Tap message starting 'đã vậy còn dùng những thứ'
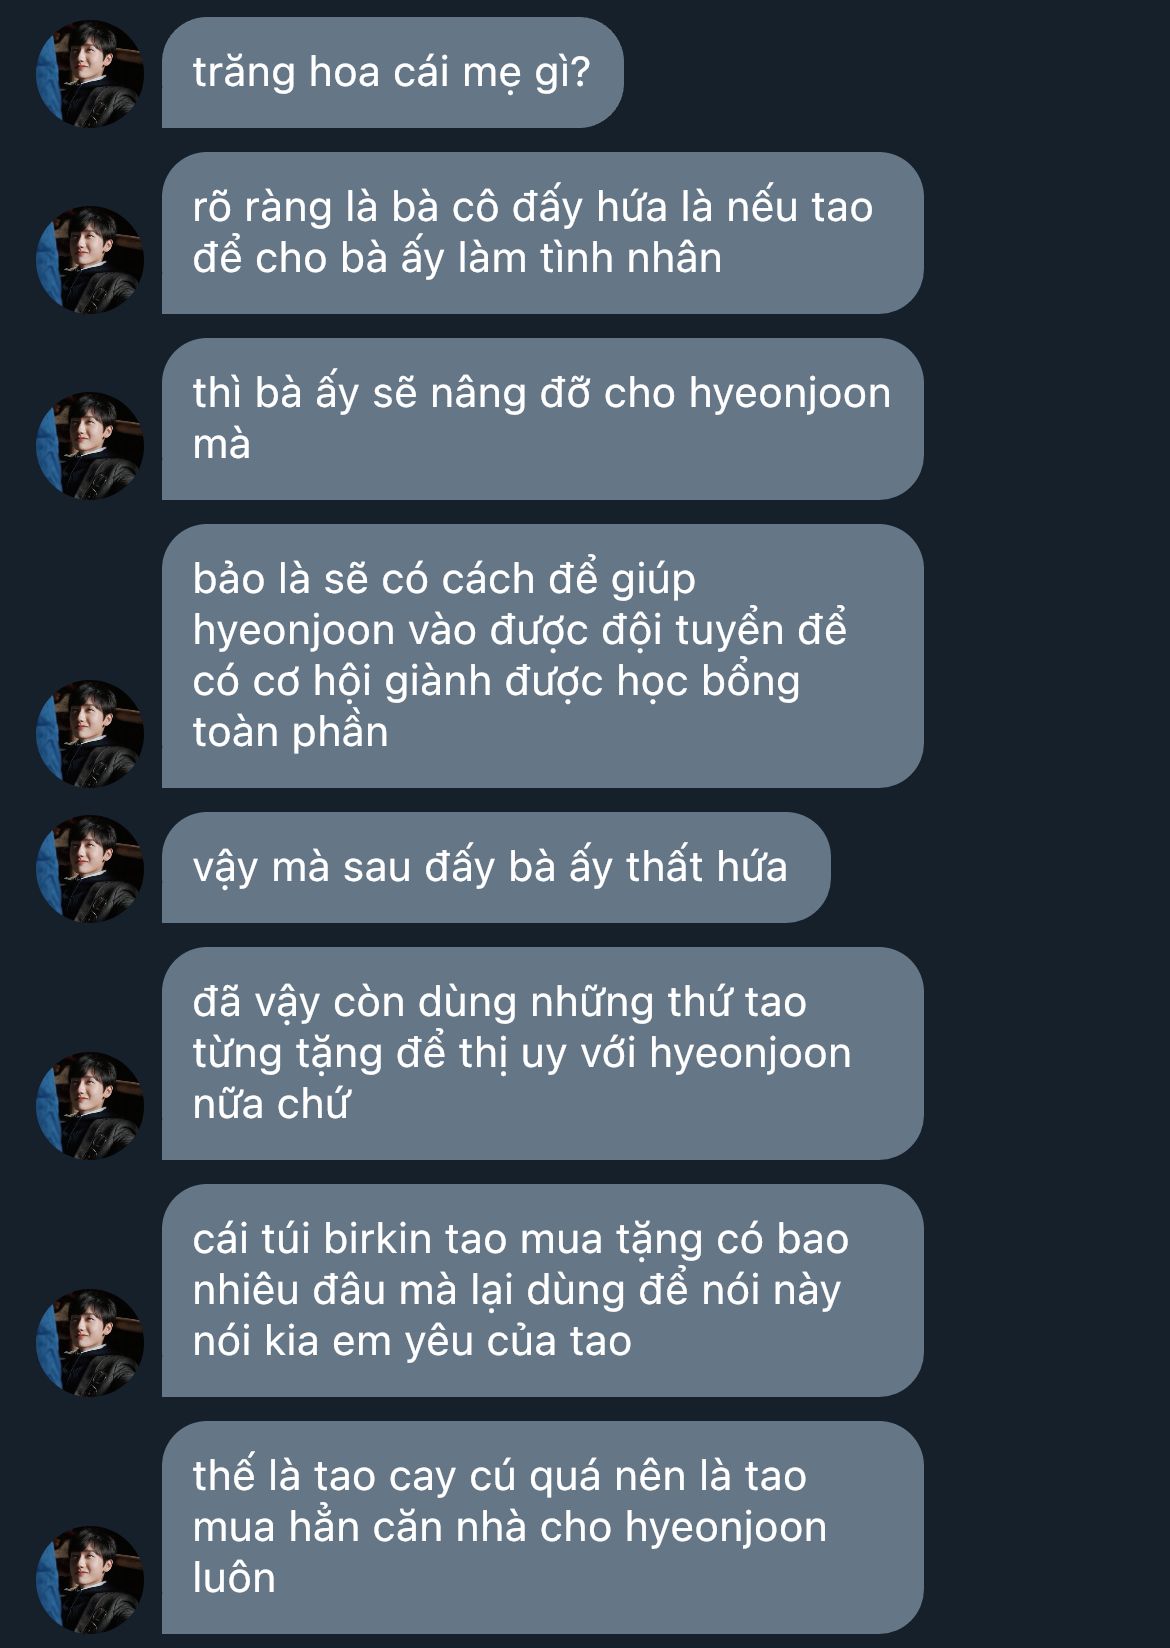Screen dimensions: 1170x1648 (542, 1054)
